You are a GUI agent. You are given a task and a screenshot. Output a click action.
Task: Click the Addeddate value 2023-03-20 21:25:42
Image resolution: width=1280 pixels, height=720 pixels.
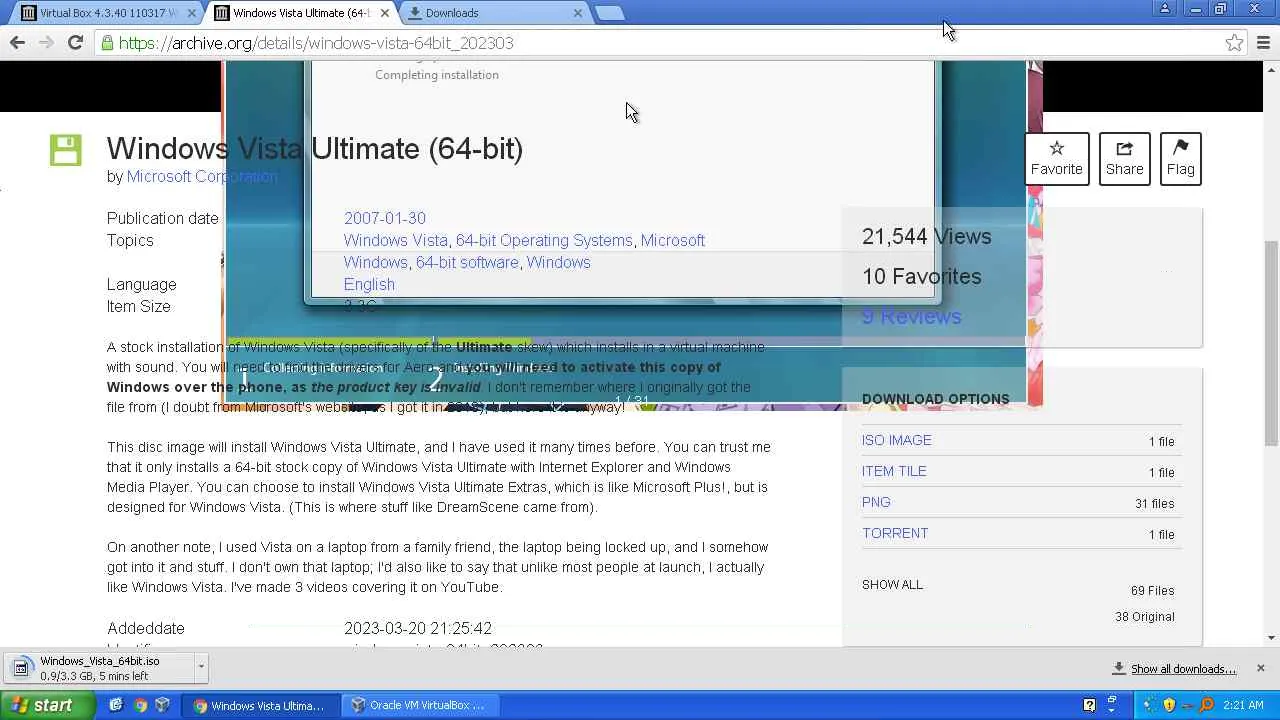point(418,628)
